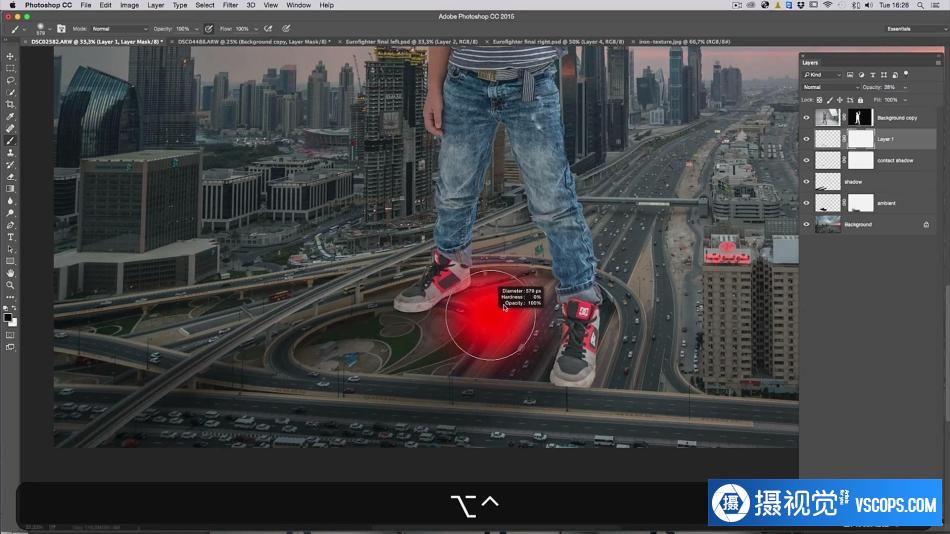Open the Select menu
This screenshot has width=950, height=534.
tap(205, 5)
